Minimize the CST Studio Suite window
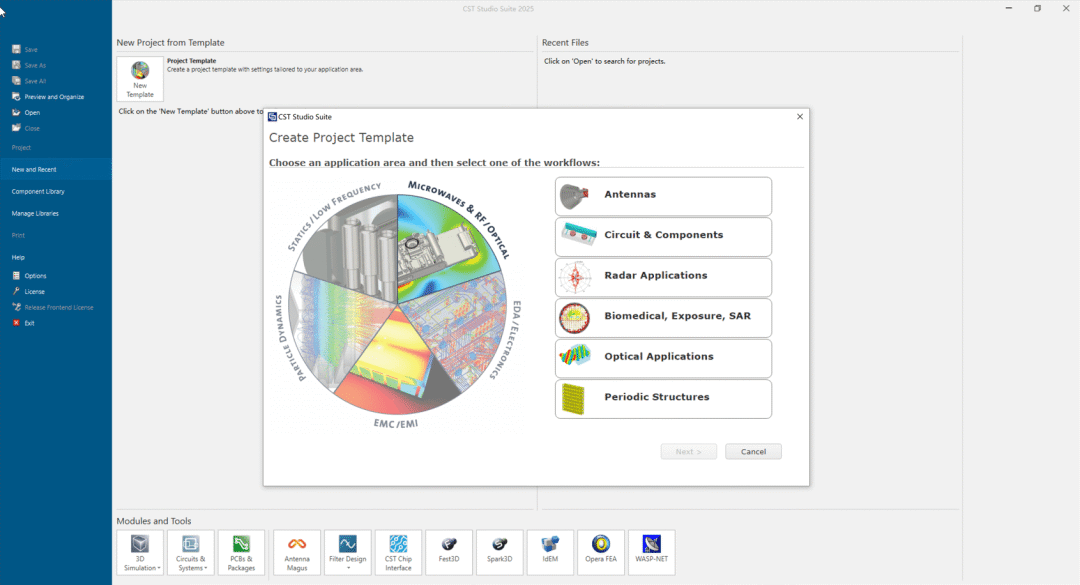Screen dimensions: 1080x585 click(1008, 8)
